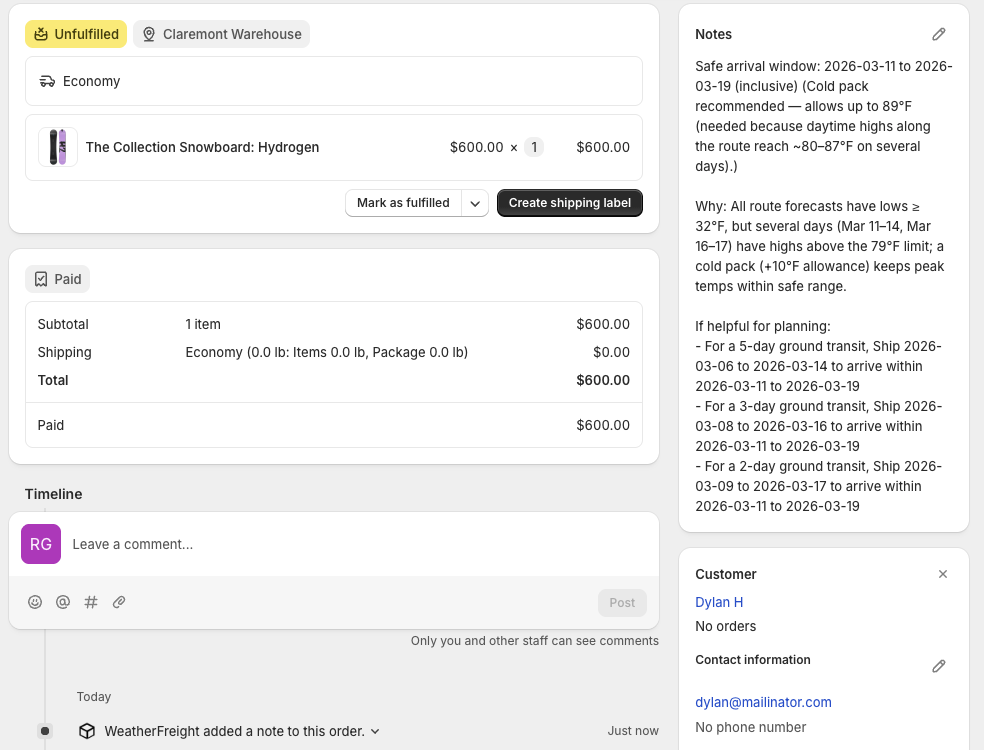Edit the order Notes with pencil icon
Viewport: 984px width, 750px height.
pos(938,33)
